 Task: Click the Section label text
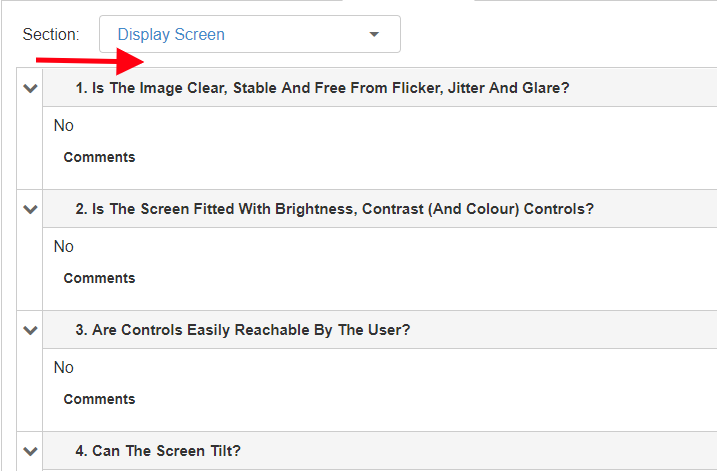coord(50,34)
